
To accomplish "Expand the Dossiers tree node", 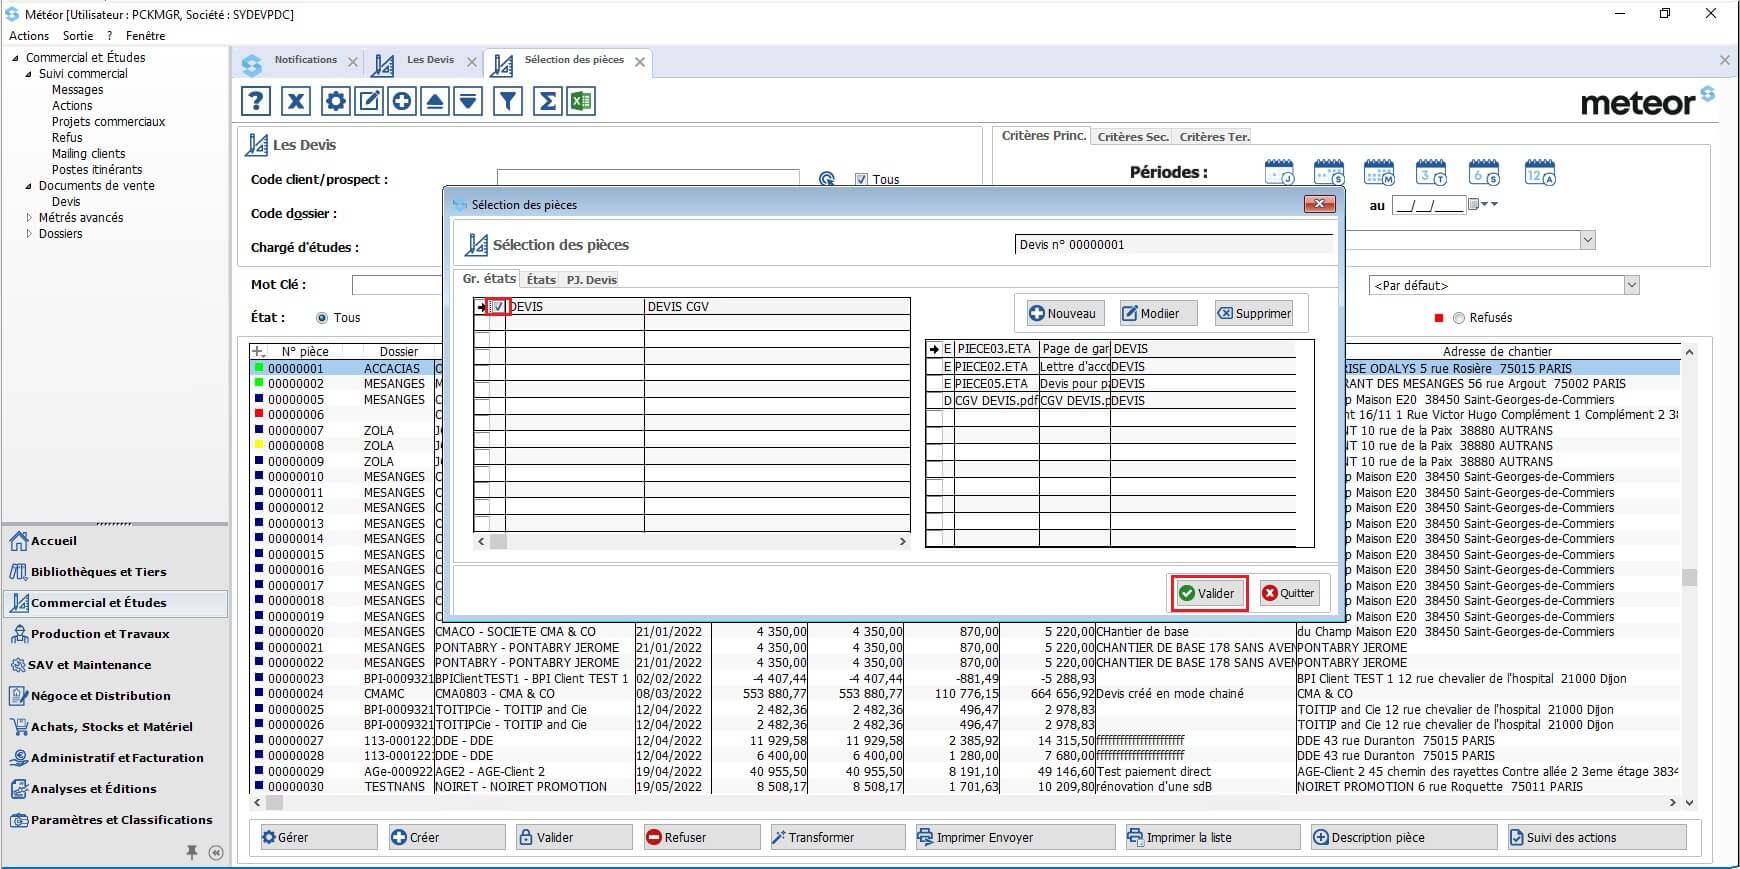I will pos(29,234).
